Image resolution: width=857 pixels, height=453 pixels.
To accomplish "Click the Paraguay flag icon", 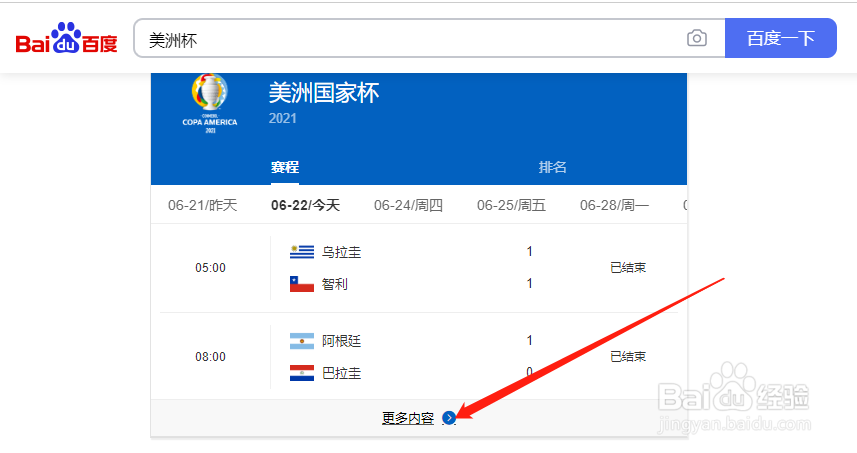I will click(302, 373).
